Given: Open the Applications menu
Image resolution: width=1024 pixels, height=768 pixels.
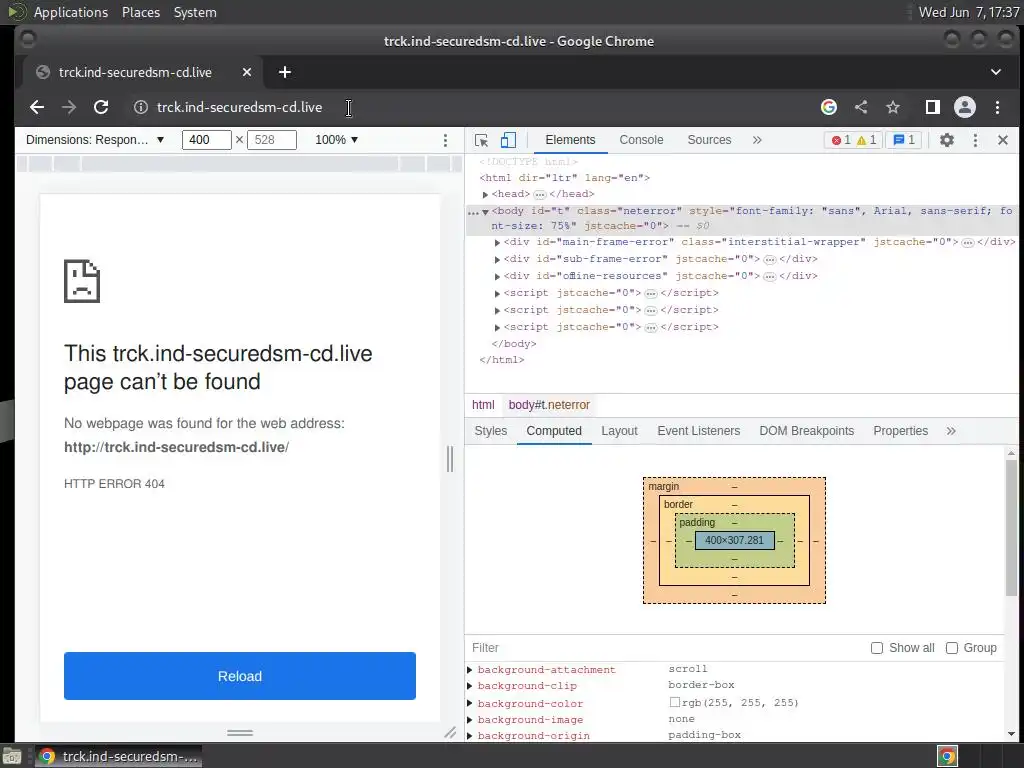Looking at the screenshot, I should click(x=71, y=12).
